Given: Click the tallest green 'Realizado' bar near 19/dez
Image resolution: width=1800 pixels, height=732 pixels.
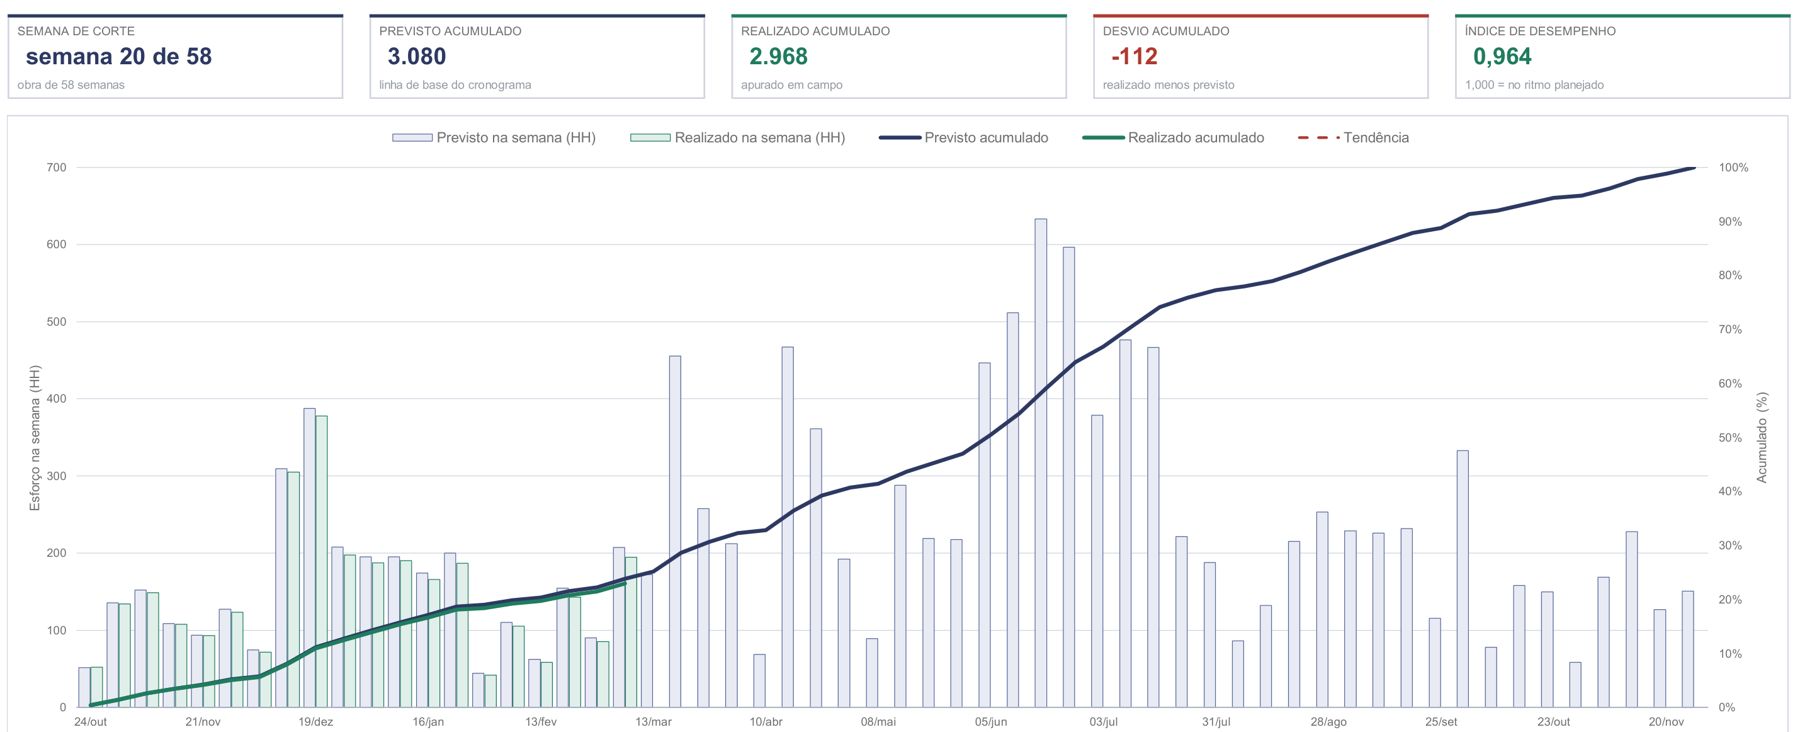Looking at the screenshot, I should 322,561.
